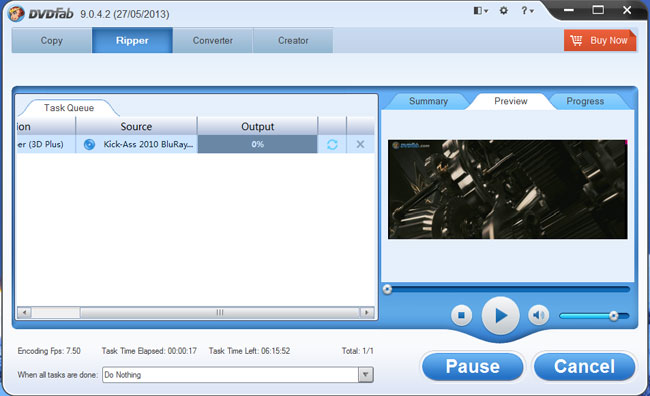Click the Task Time Elapsed 00:00:17 text
Image resolution: width=650 pixels, height=396 pixels.
pos(149,351)
